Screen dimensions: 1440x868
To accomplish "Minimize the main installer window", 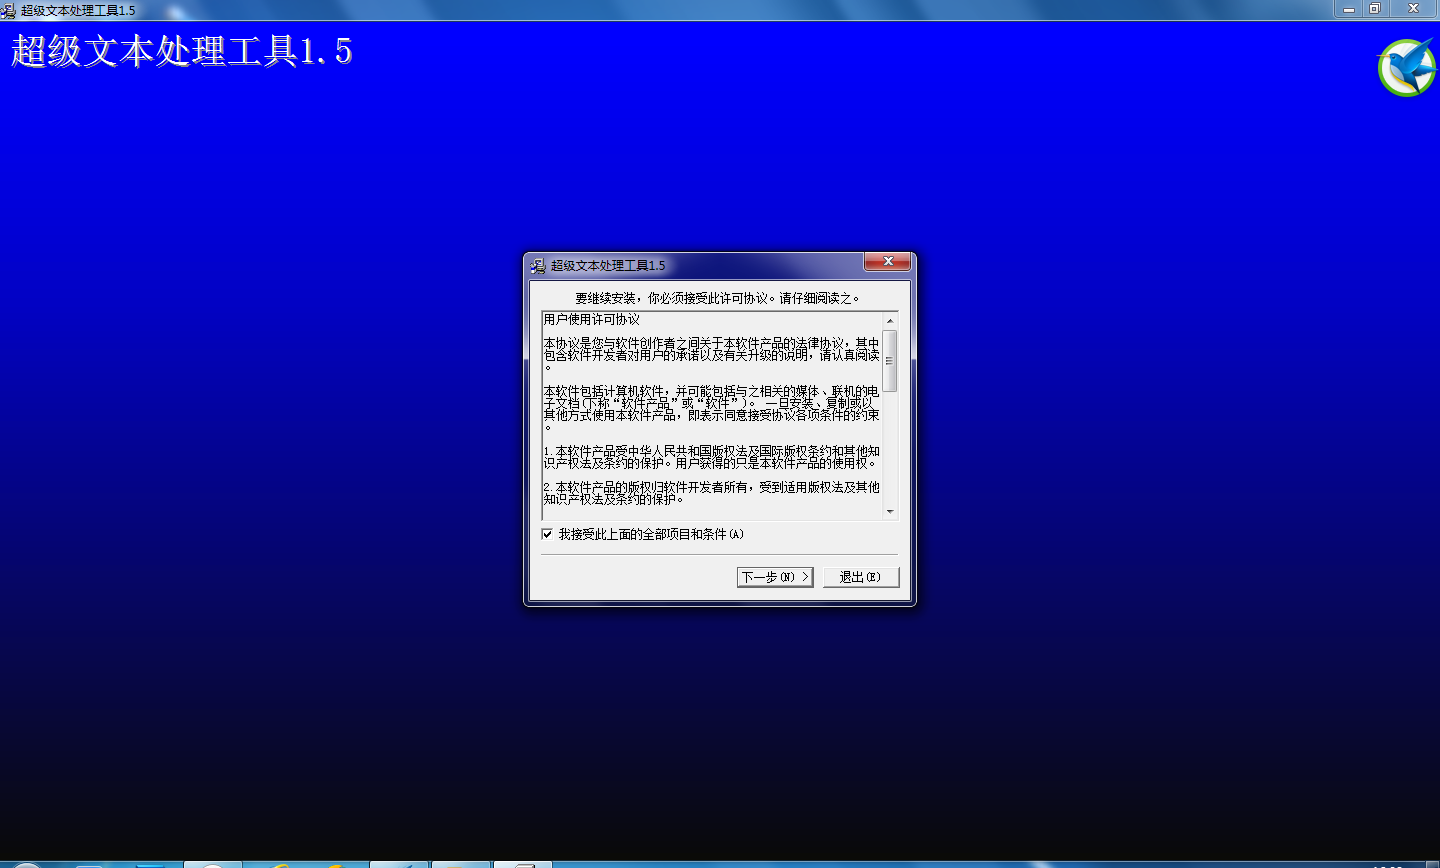I will tap(1349, 9).
